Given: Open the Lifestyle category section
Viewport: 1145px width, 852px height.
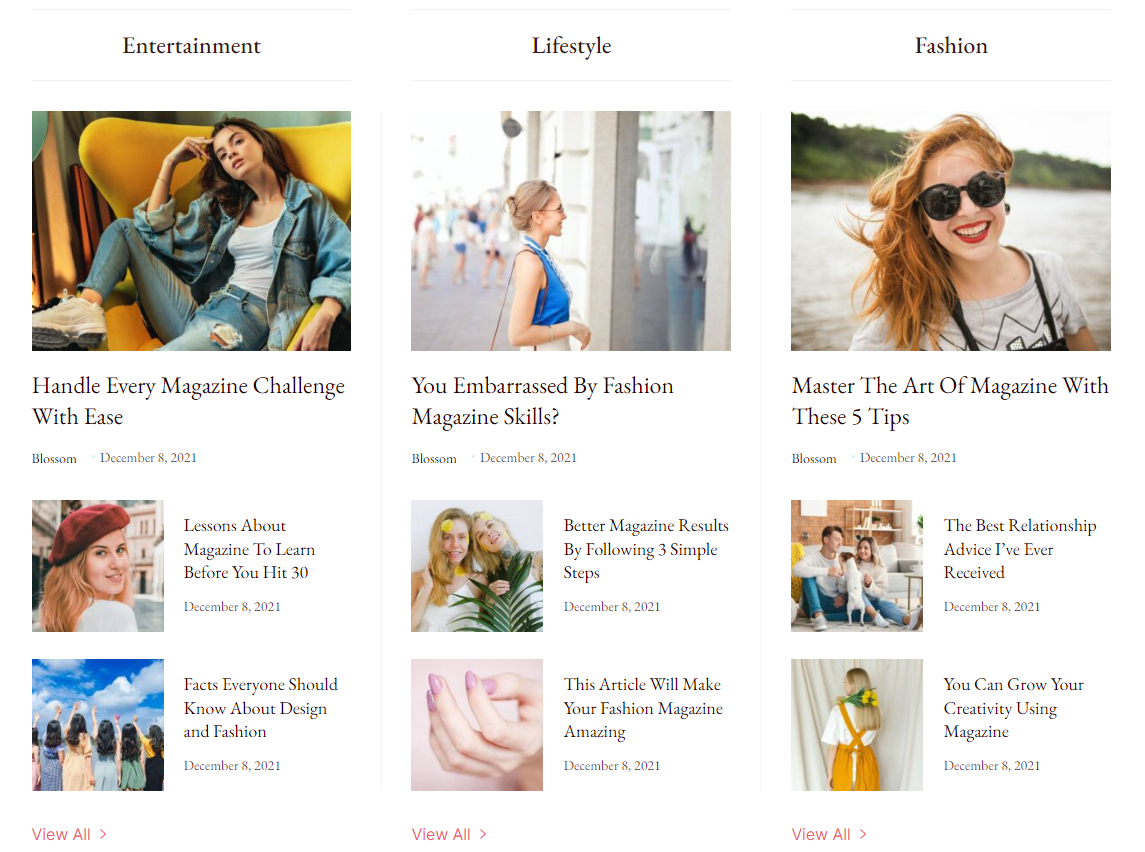Looking at the screenshot, I should (571, 45).
